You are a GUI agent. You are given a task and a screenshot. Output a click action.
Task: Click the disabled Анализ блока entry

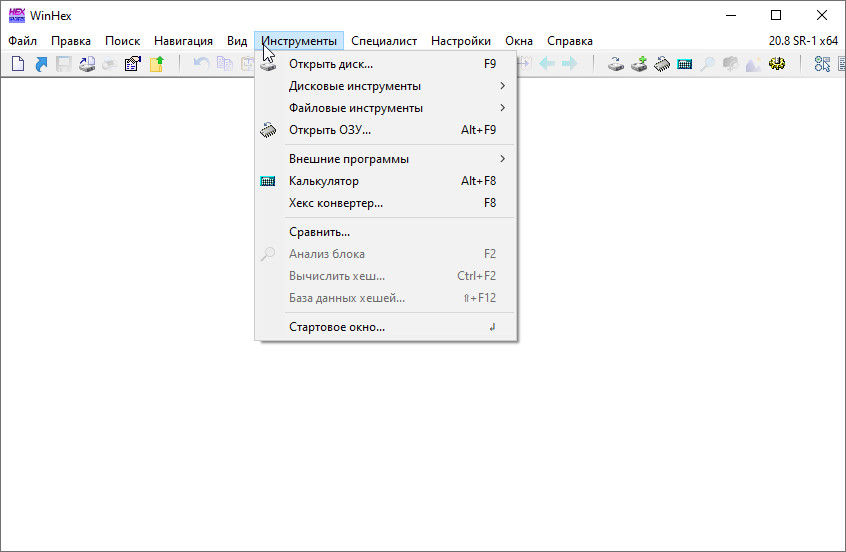point(385,254)
